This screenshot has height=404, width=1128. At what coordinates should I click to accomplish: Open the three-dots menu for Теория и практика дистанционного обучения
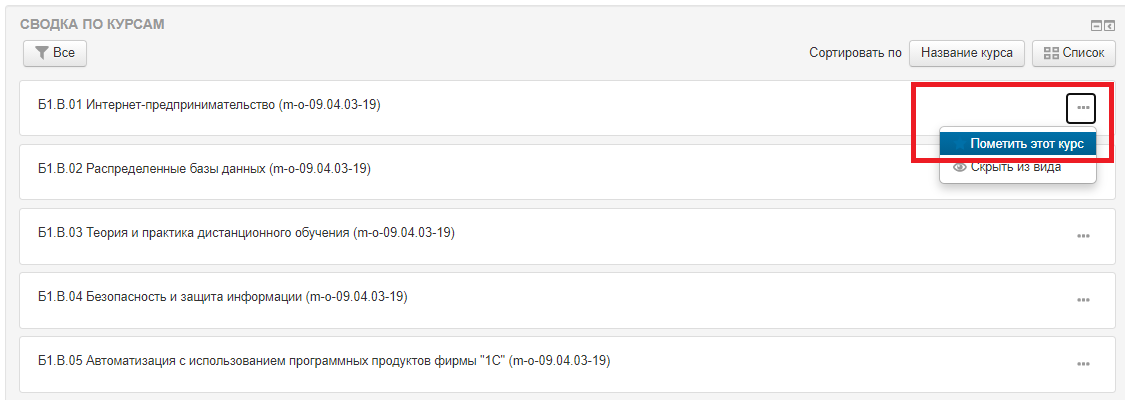[1082, 236]
